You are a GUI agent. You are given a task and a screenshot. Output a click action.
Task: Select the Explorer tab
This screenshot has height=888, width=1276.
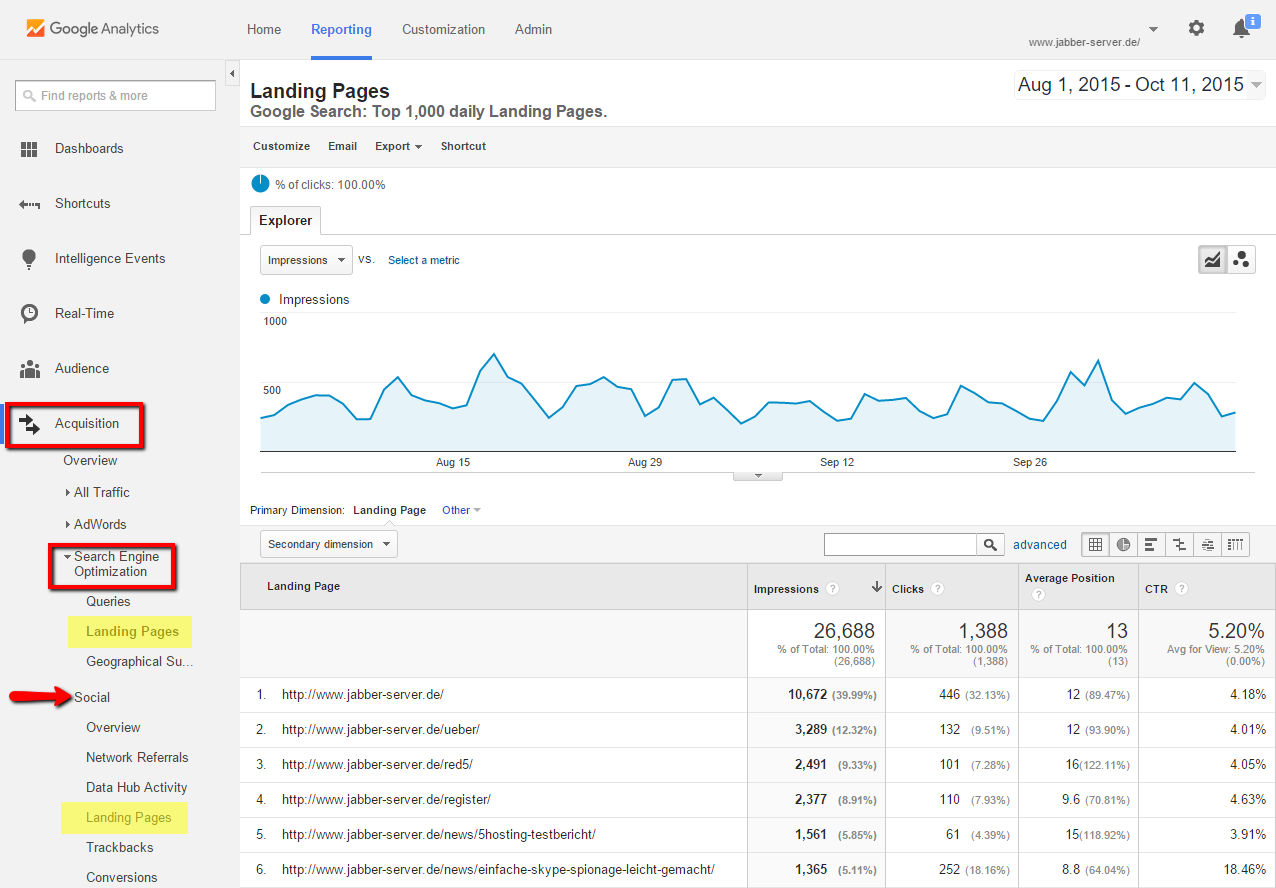[x=286, y=220]
